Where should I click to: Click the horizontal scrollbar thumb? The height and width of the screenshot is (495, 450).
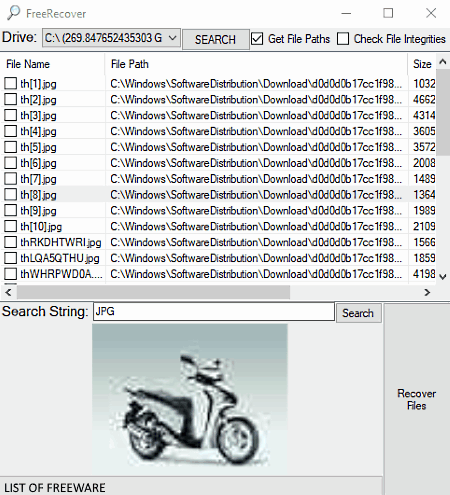tap(153, 292)
